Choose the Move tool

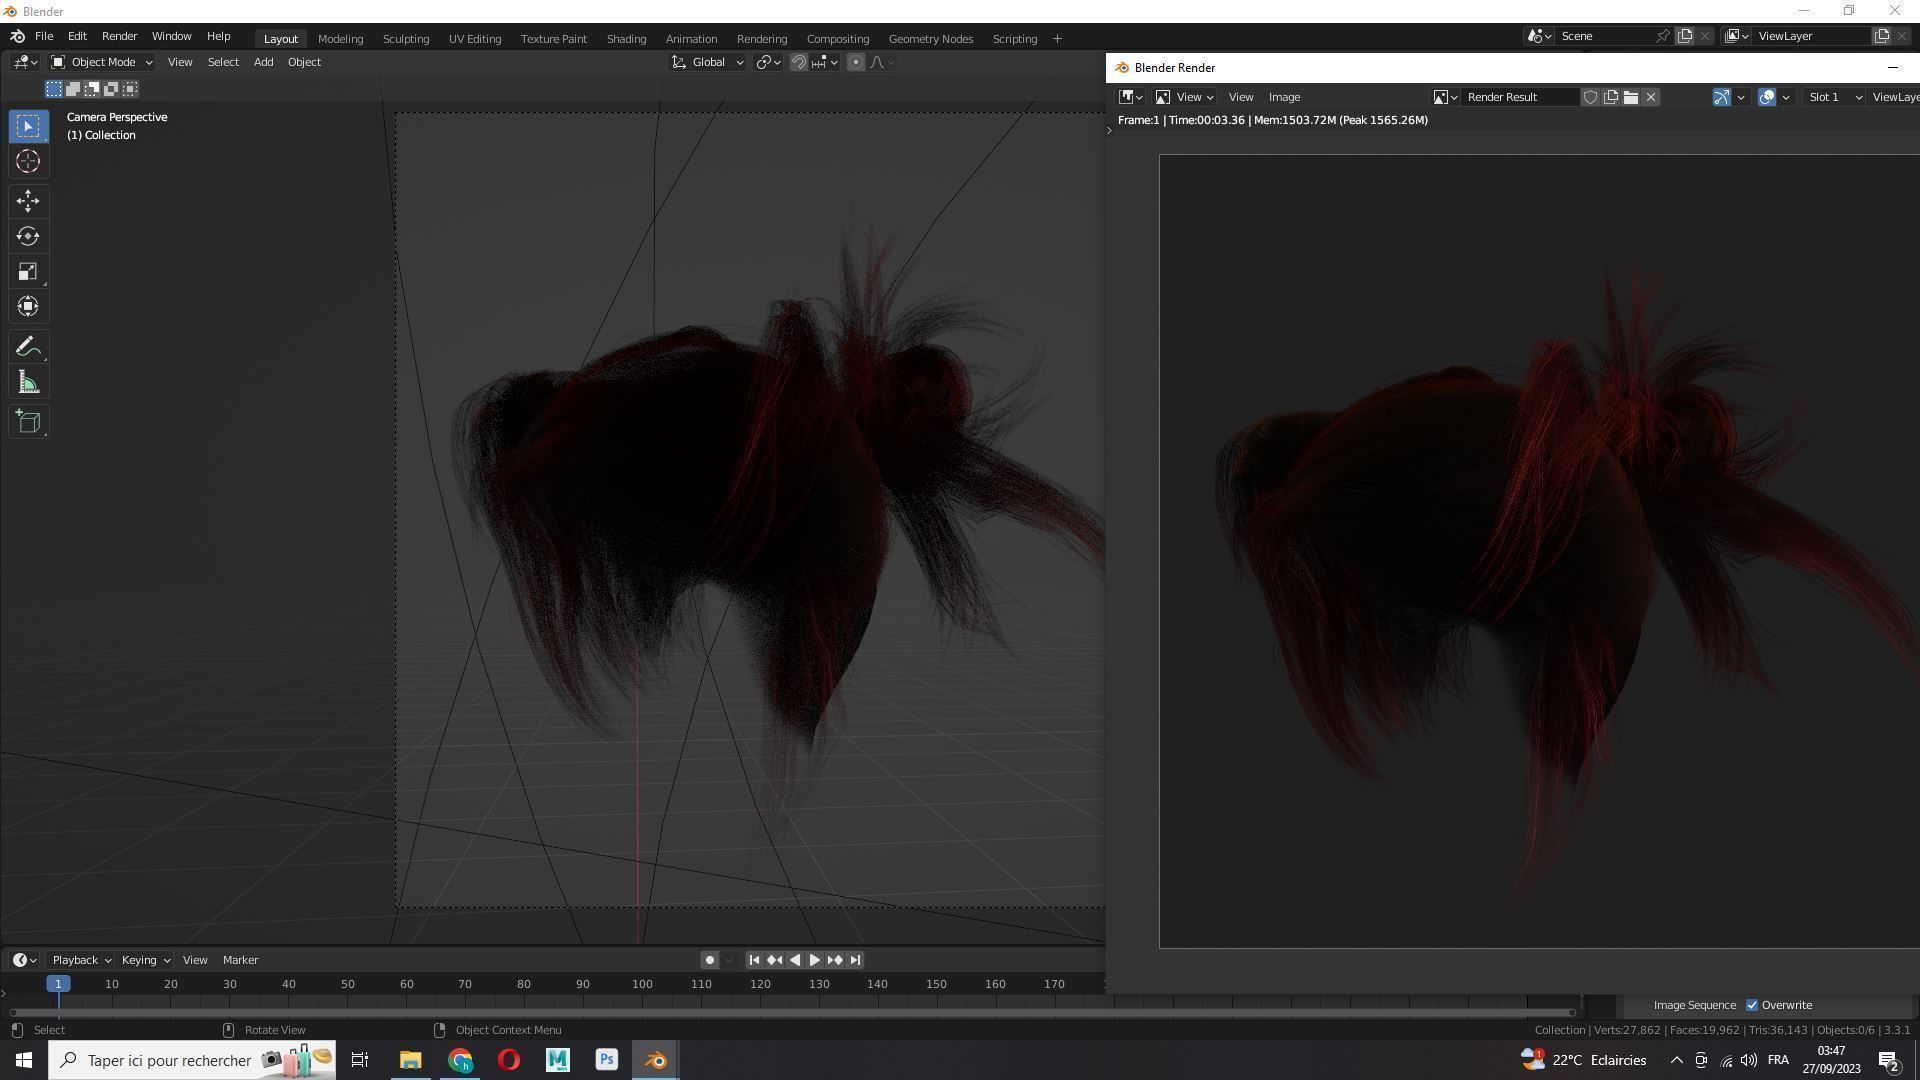pyautogui.click(x=28, y=201)
